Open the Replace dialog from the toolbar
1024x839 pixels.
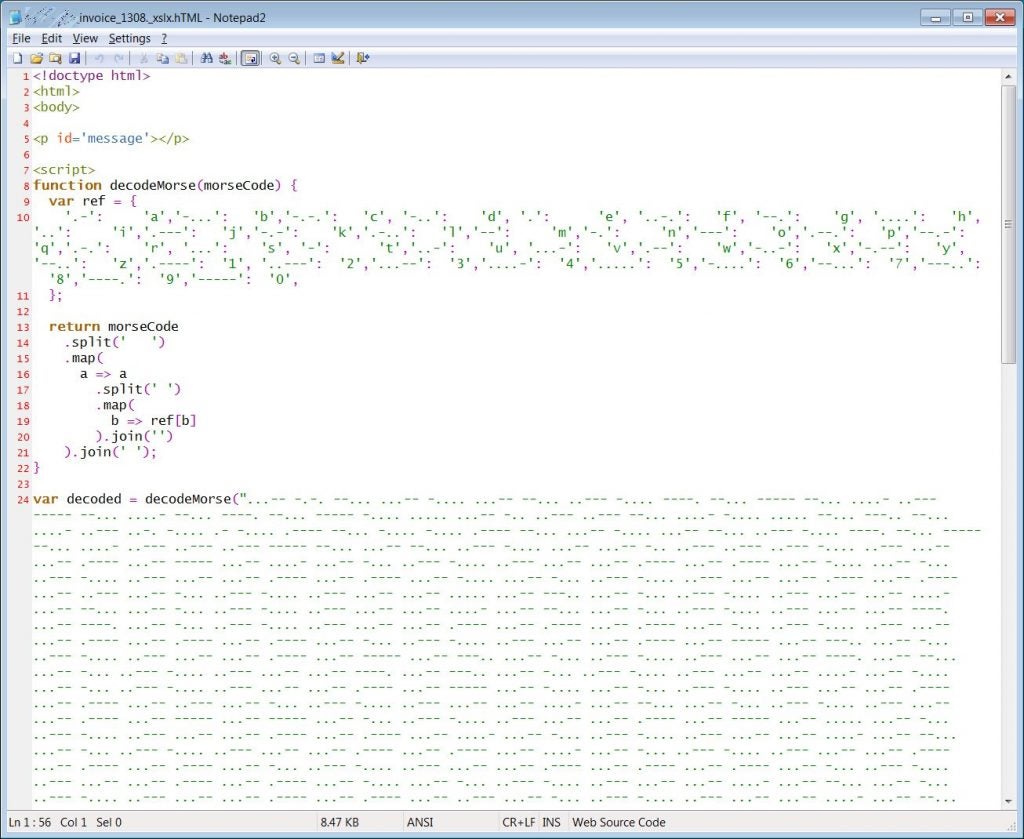click(225, 58)
